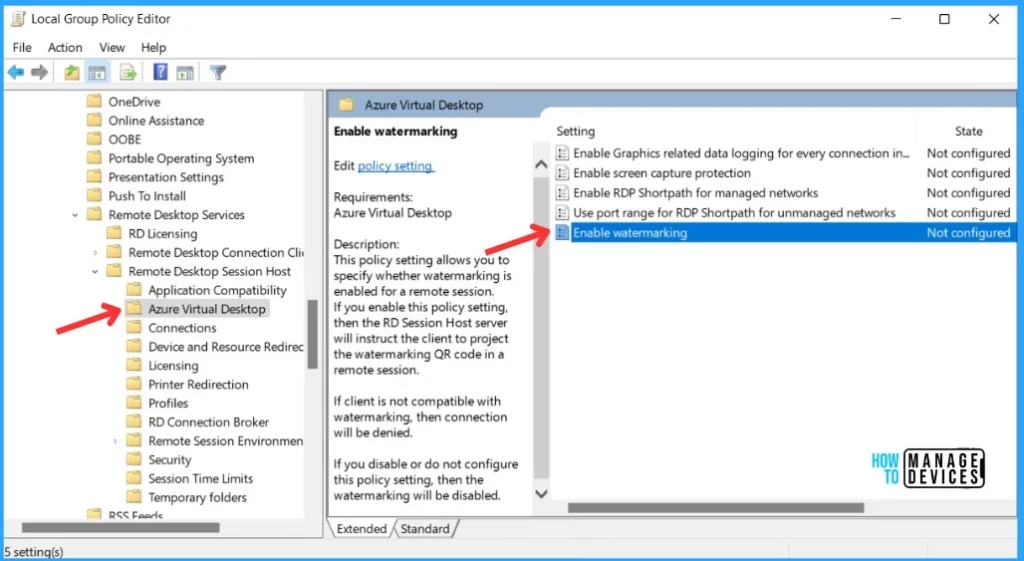
Task: Click the Local Group Policy Editor title icon
Action: click(x=18, y=19)
